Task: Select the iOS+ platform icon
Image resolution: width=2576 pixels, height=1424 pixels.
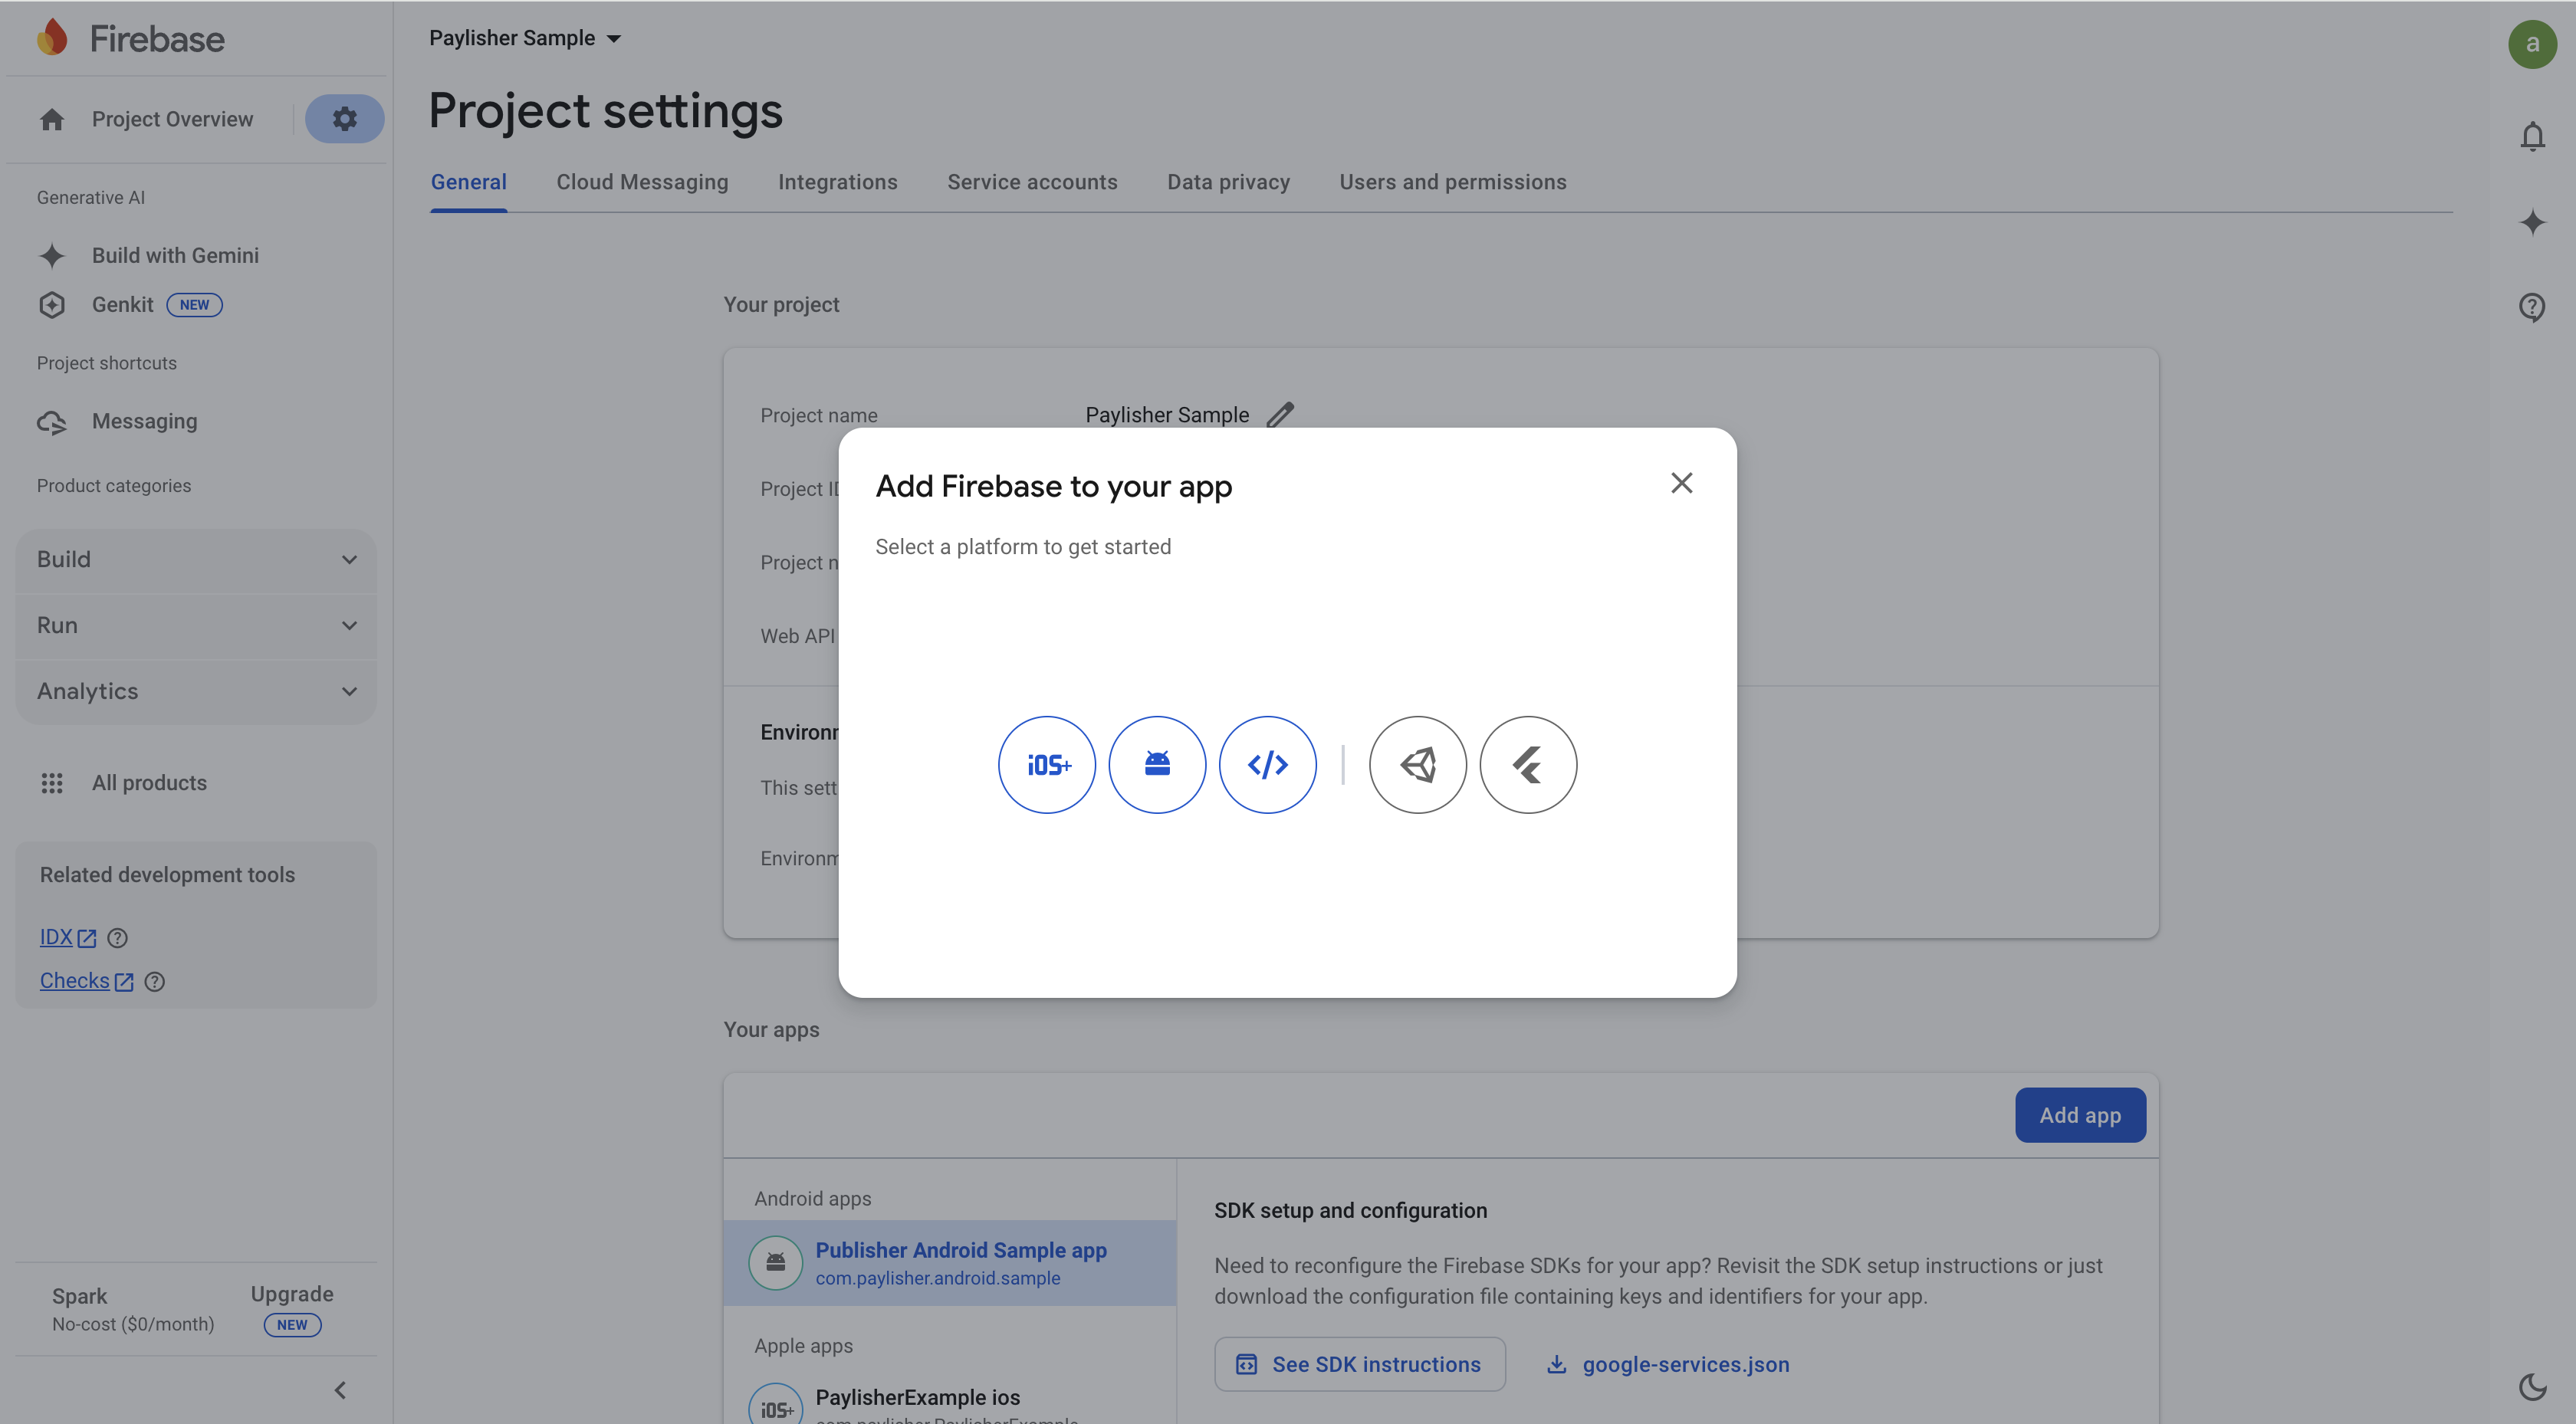Action: click(1046, 765)
